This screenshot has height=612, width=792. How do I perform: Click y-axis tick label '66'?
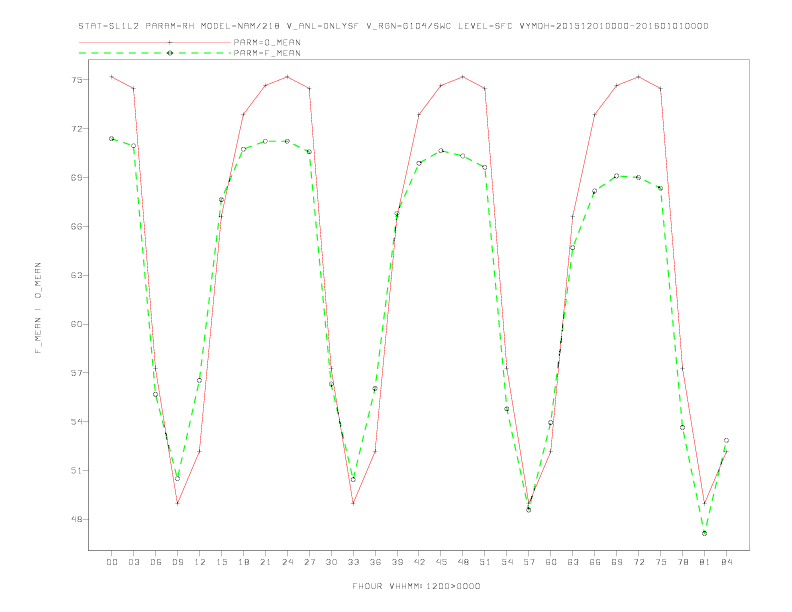pos(76,226)
